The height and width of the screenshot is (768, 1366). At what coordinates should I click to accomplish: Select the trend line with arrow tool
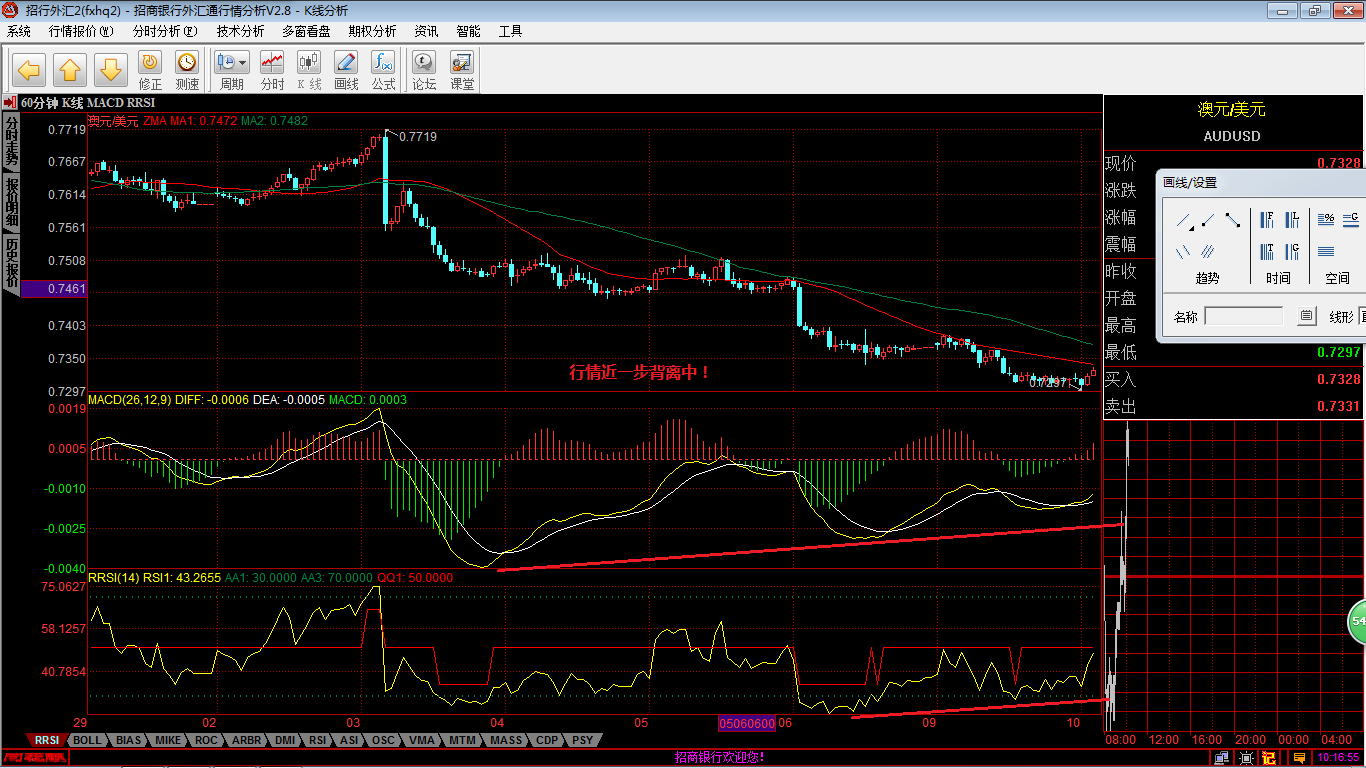pyautogui.click(x=1185, y=221)
